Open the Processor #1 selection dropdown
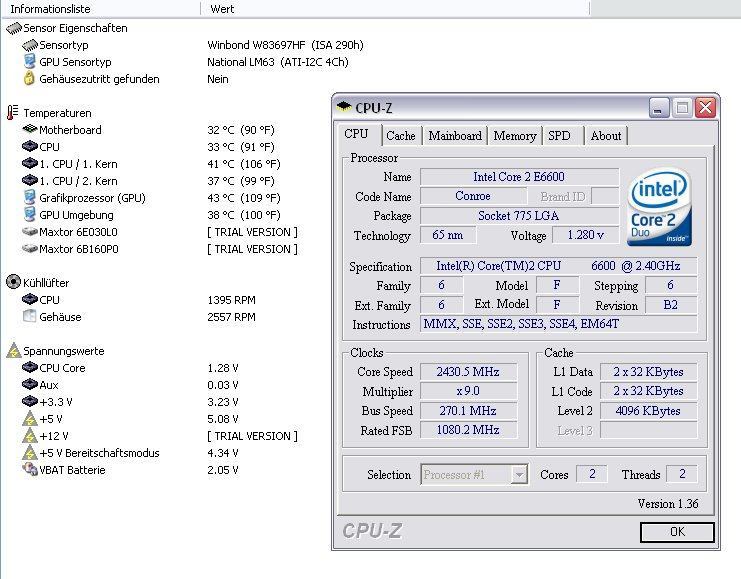741x579 pixels. (x=519, y=474)
